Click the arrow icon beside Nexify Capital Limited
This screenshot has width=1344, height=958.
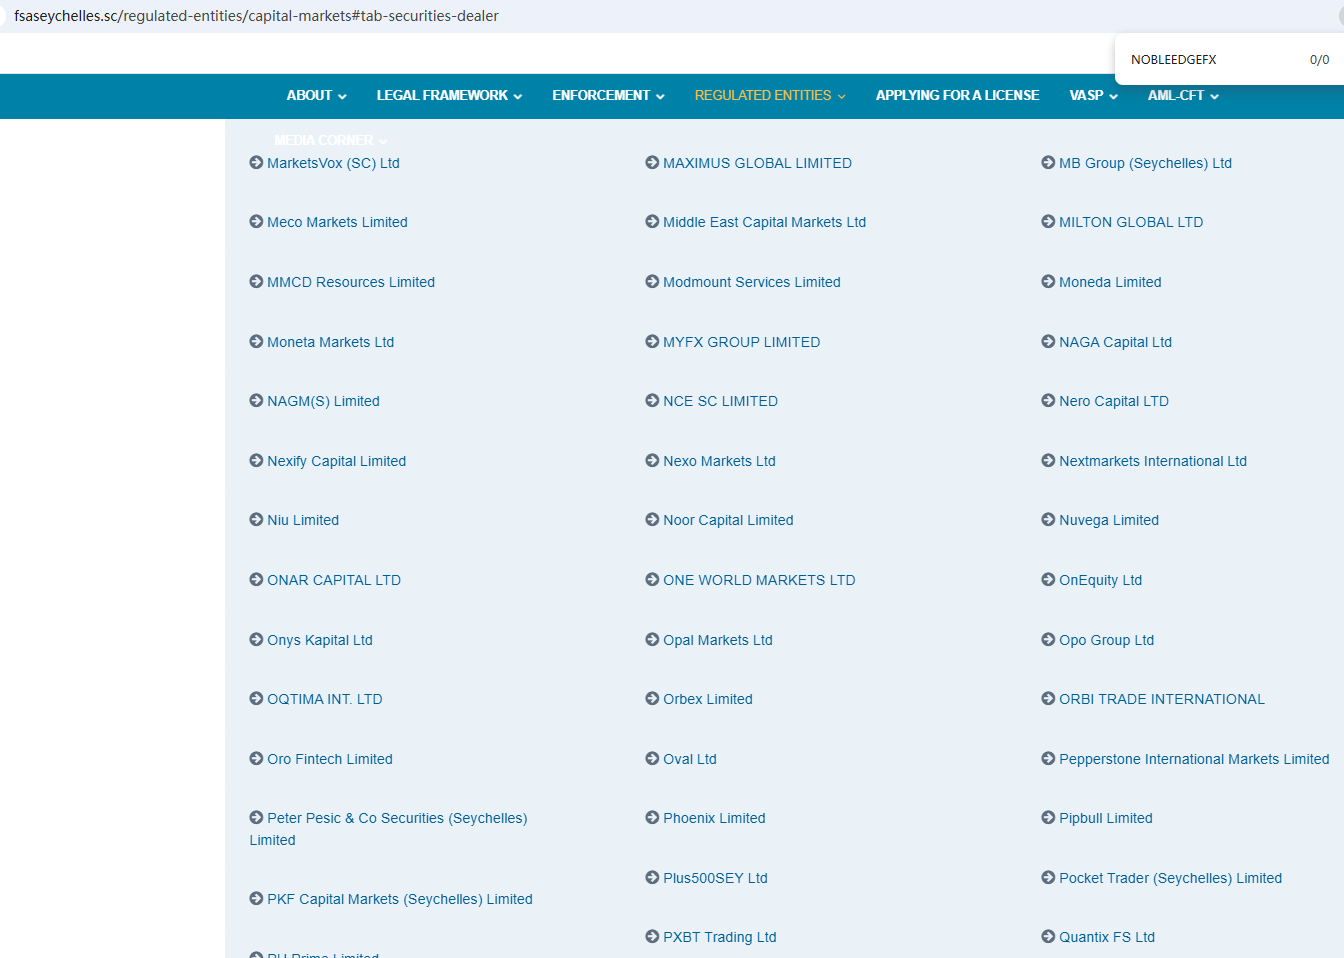click(256, 460)
